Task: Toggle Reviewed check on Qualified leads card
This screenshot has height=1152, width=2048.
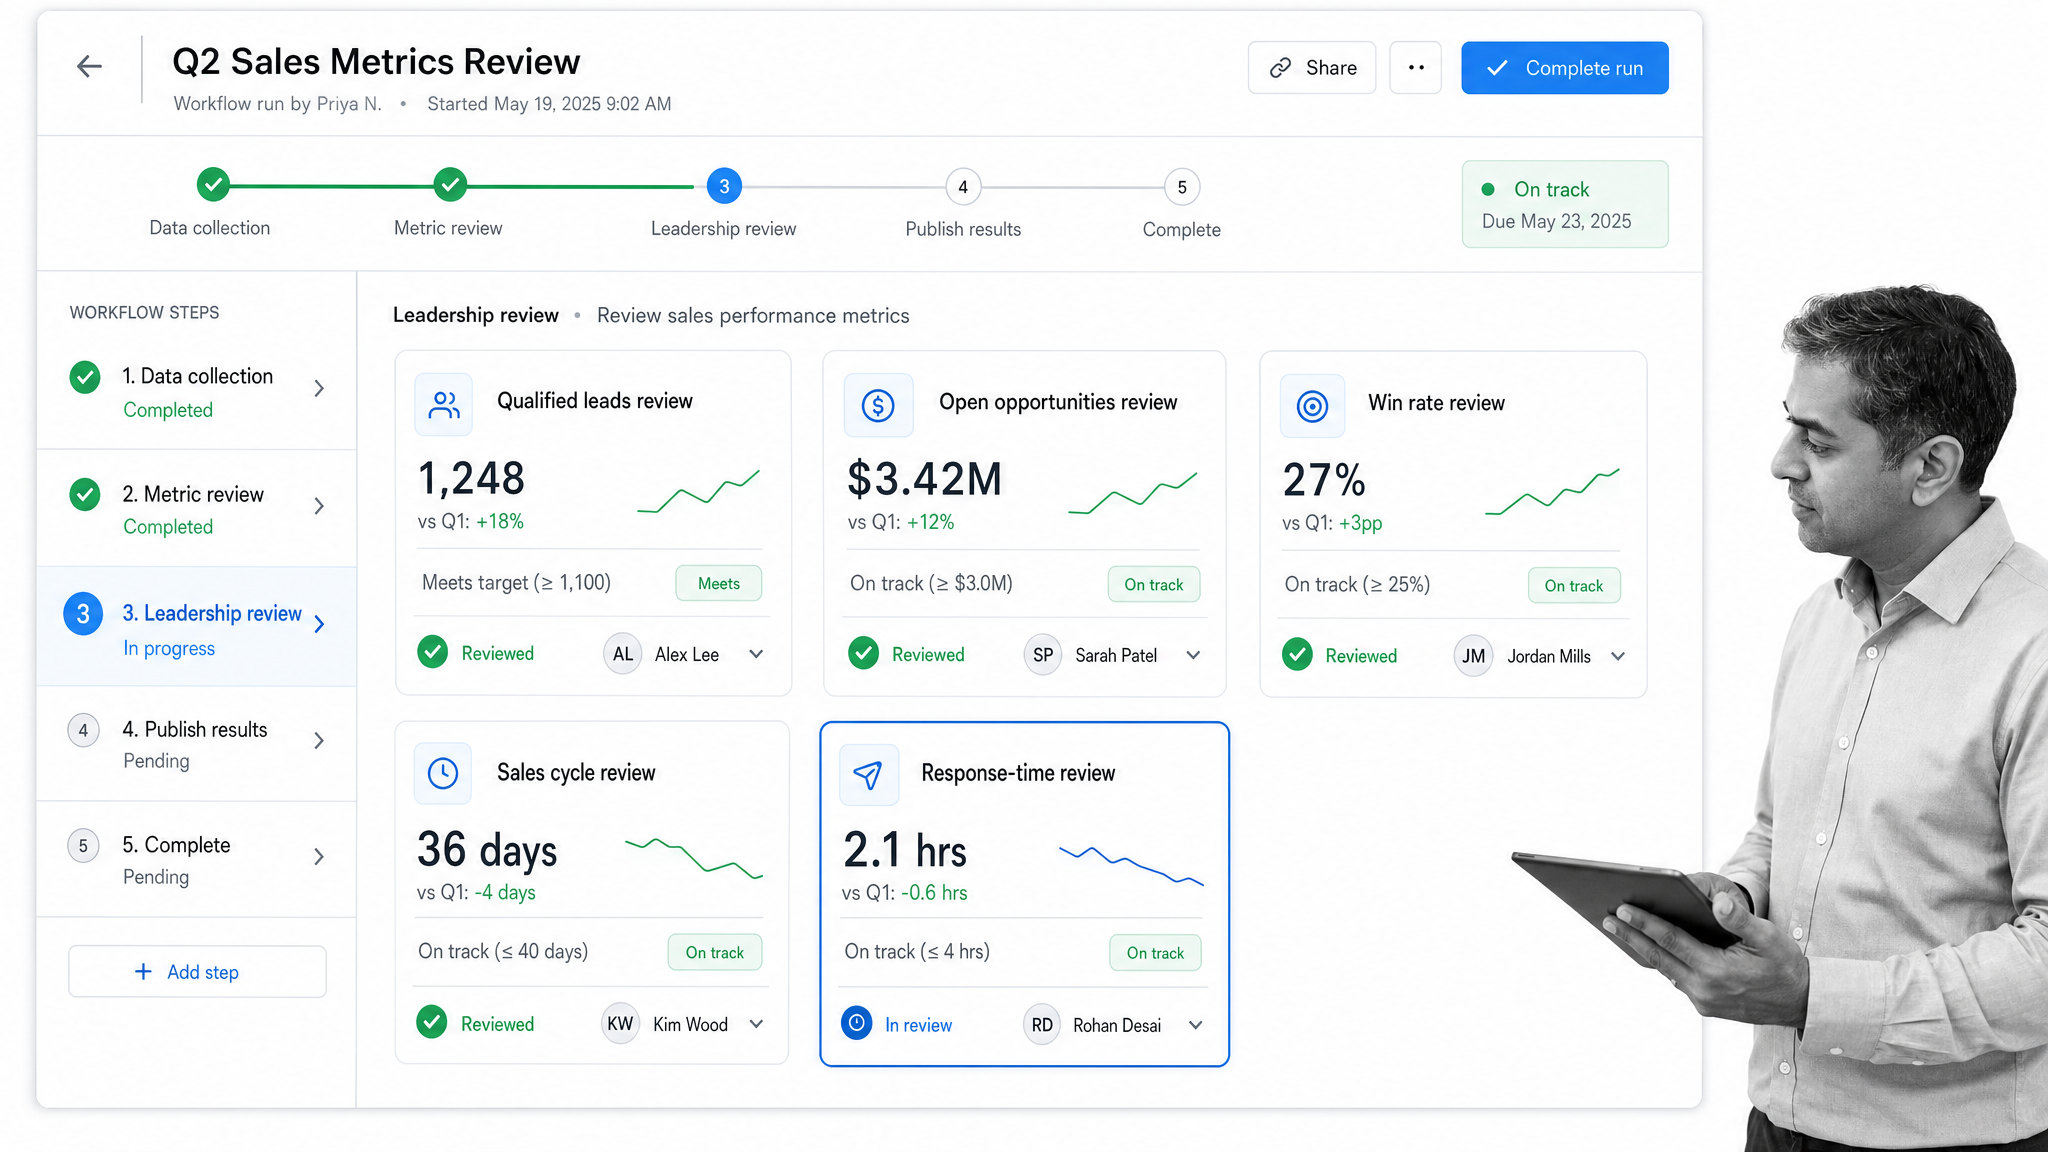Action: 432,652
